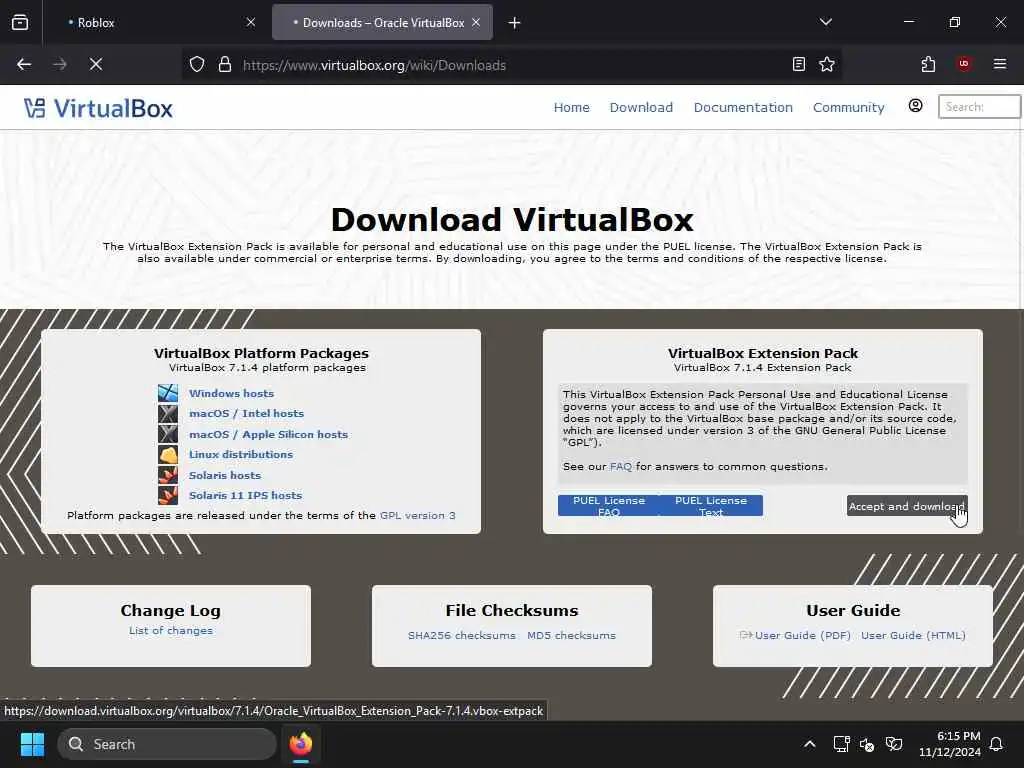Click the Accept and download button
The width and height of the screenshot is (1024, 768).
coord(907,506)
